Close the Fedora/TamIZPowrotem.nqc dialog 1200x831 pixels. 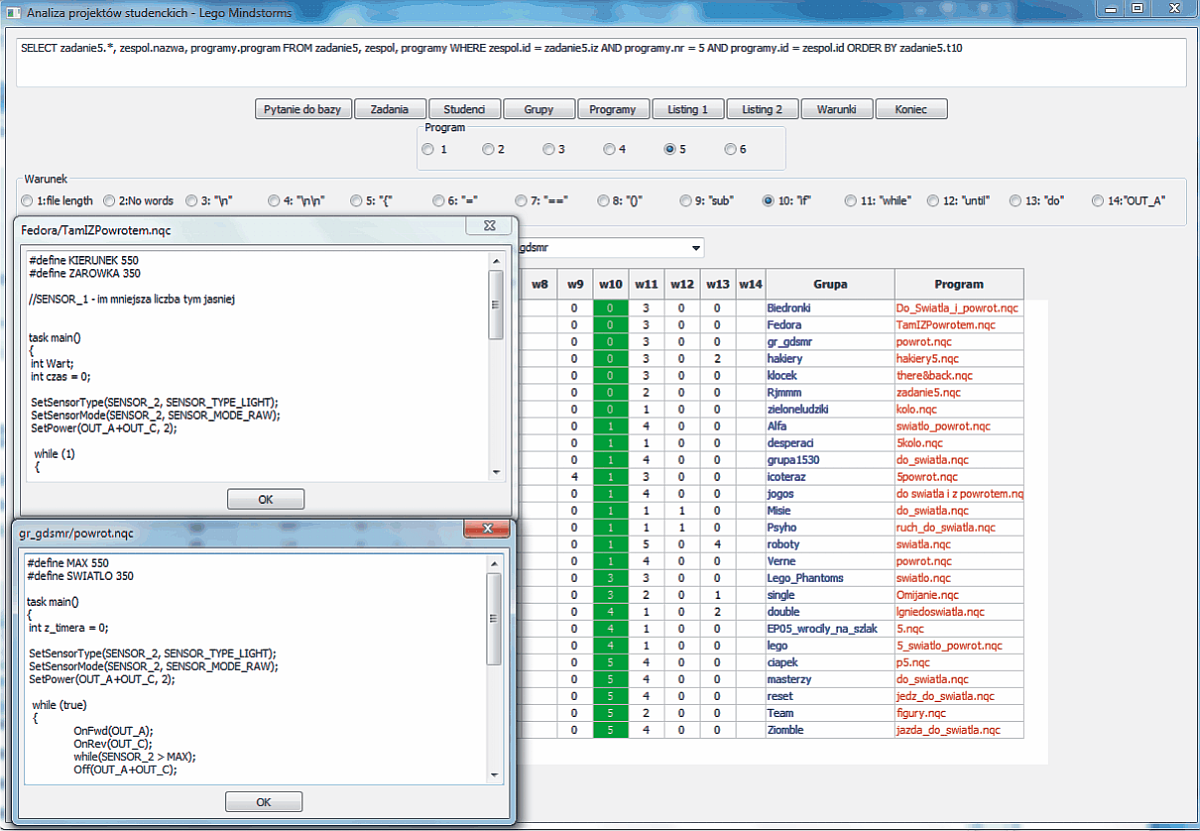pyautogui.click(x=489, y=227)
